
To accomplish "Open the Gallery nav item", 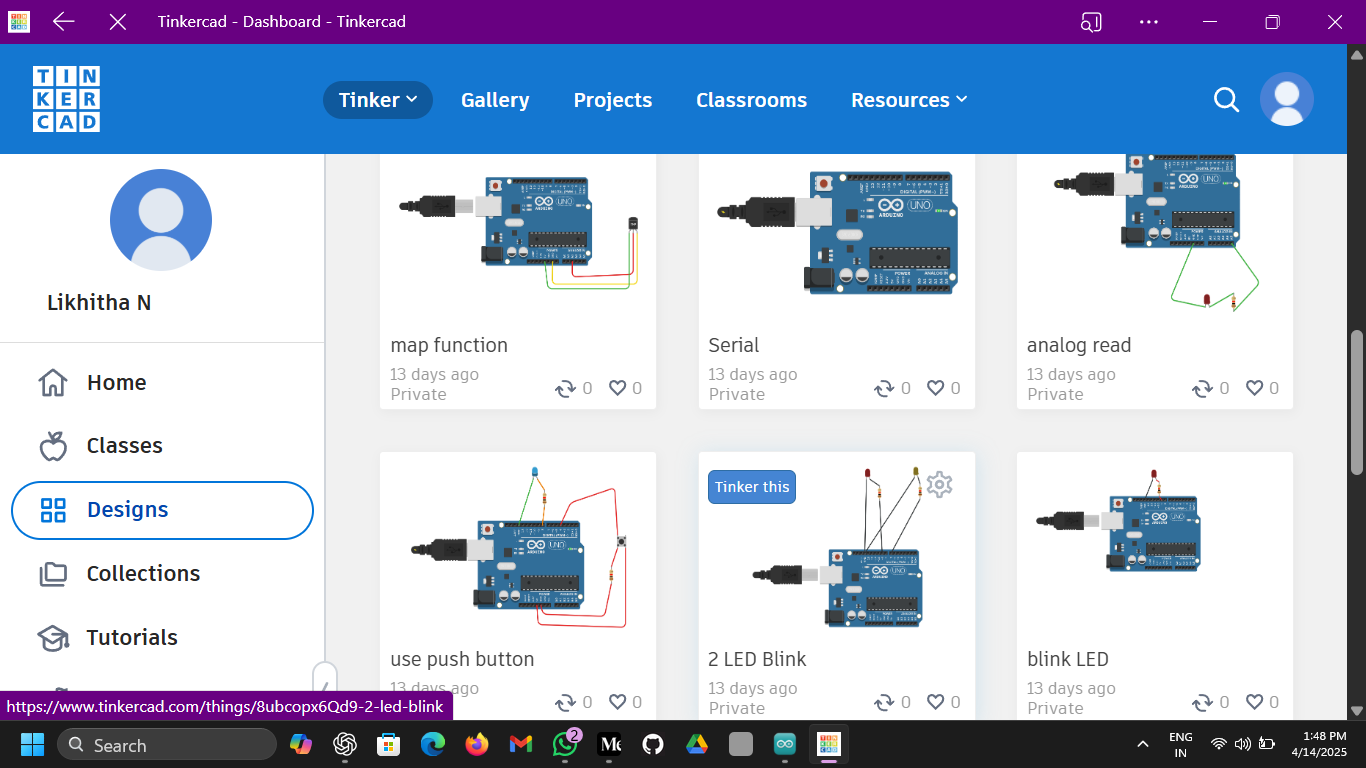I will coord(495,100).
